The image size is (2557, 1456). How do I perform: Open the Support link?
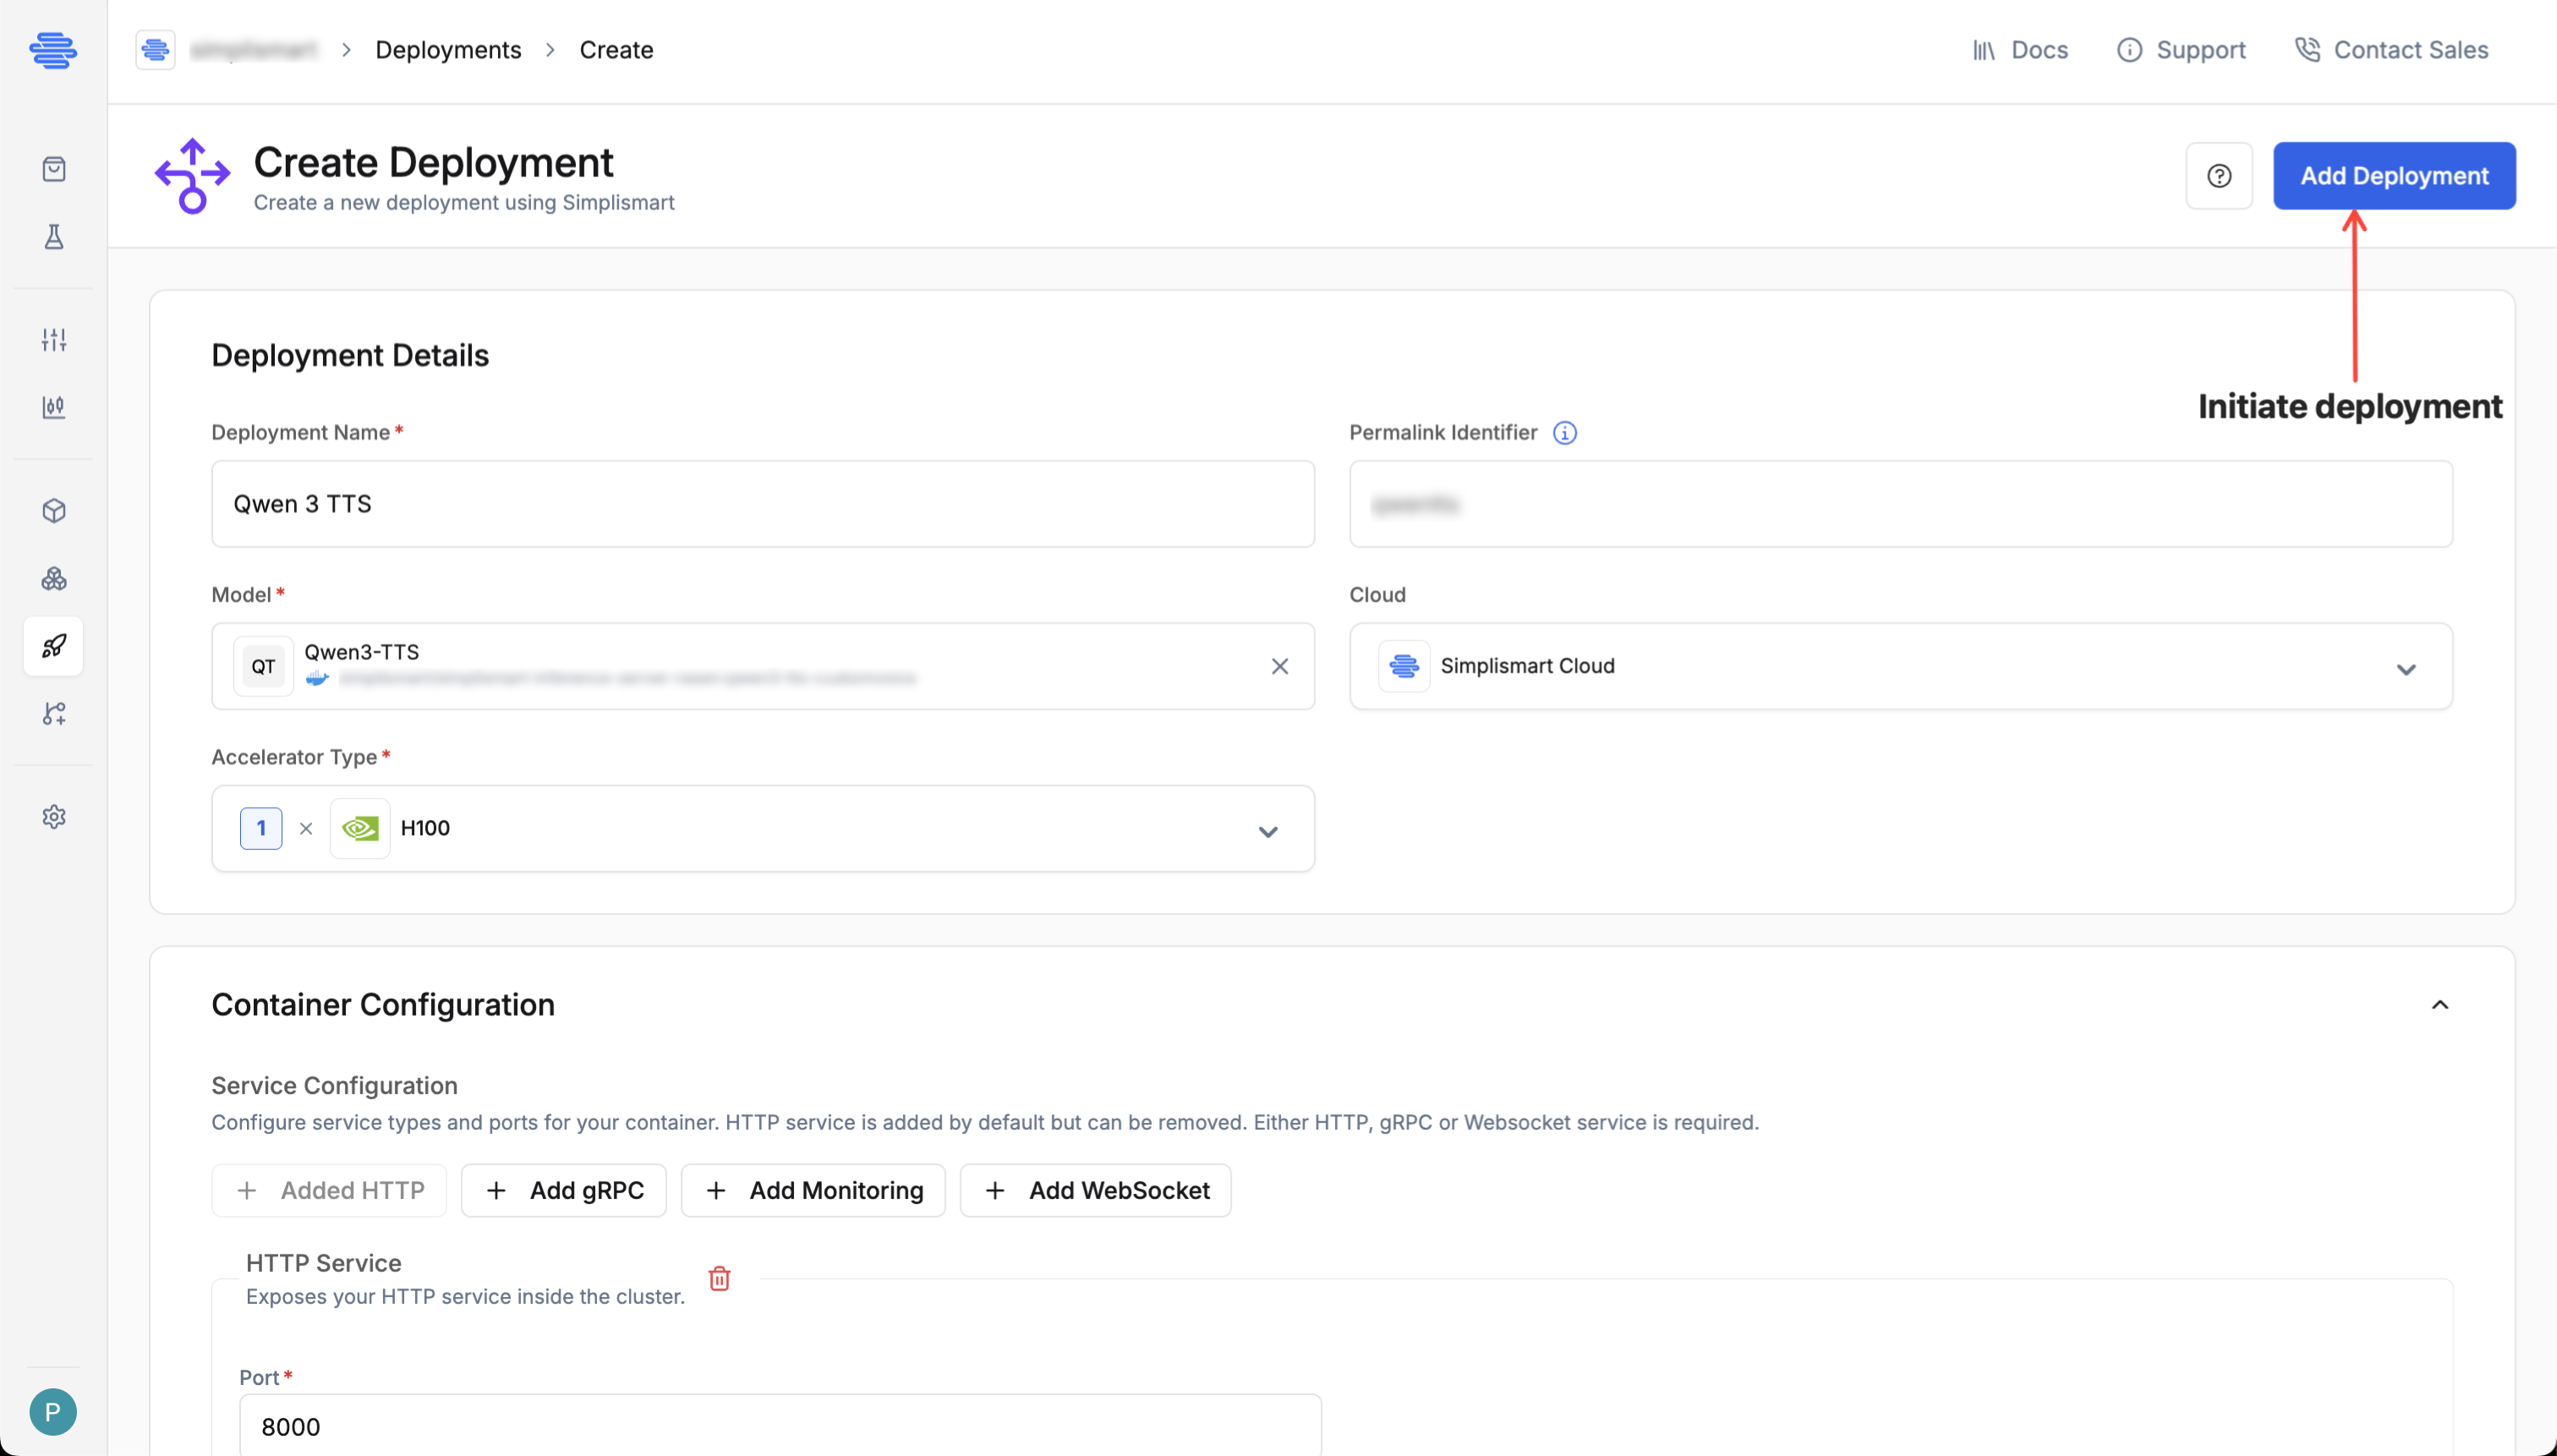click(2181, 50)
